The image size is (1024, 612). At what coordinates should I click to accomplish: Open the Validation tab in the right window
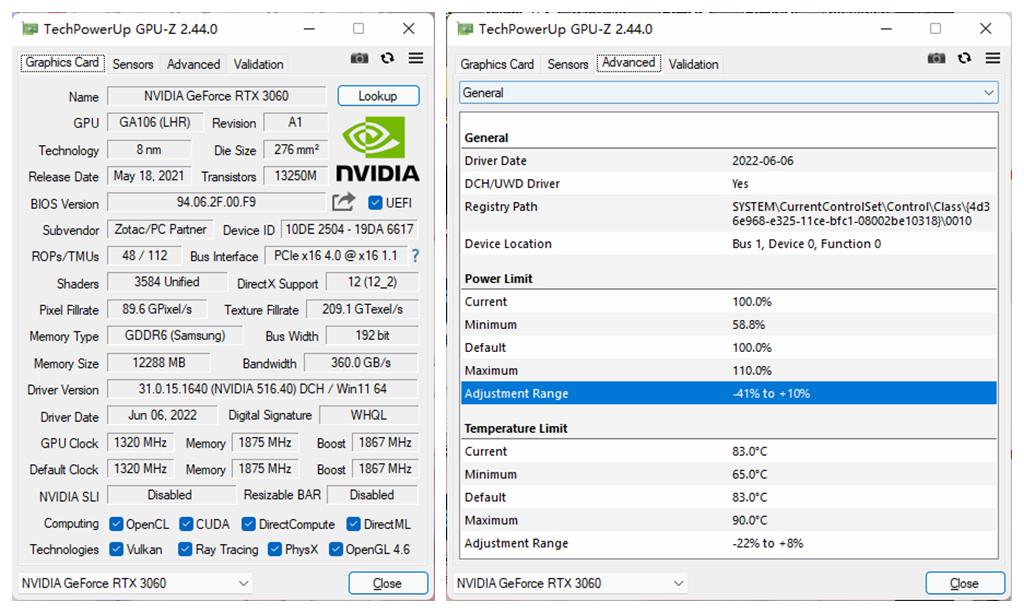[x=694, y=64]
